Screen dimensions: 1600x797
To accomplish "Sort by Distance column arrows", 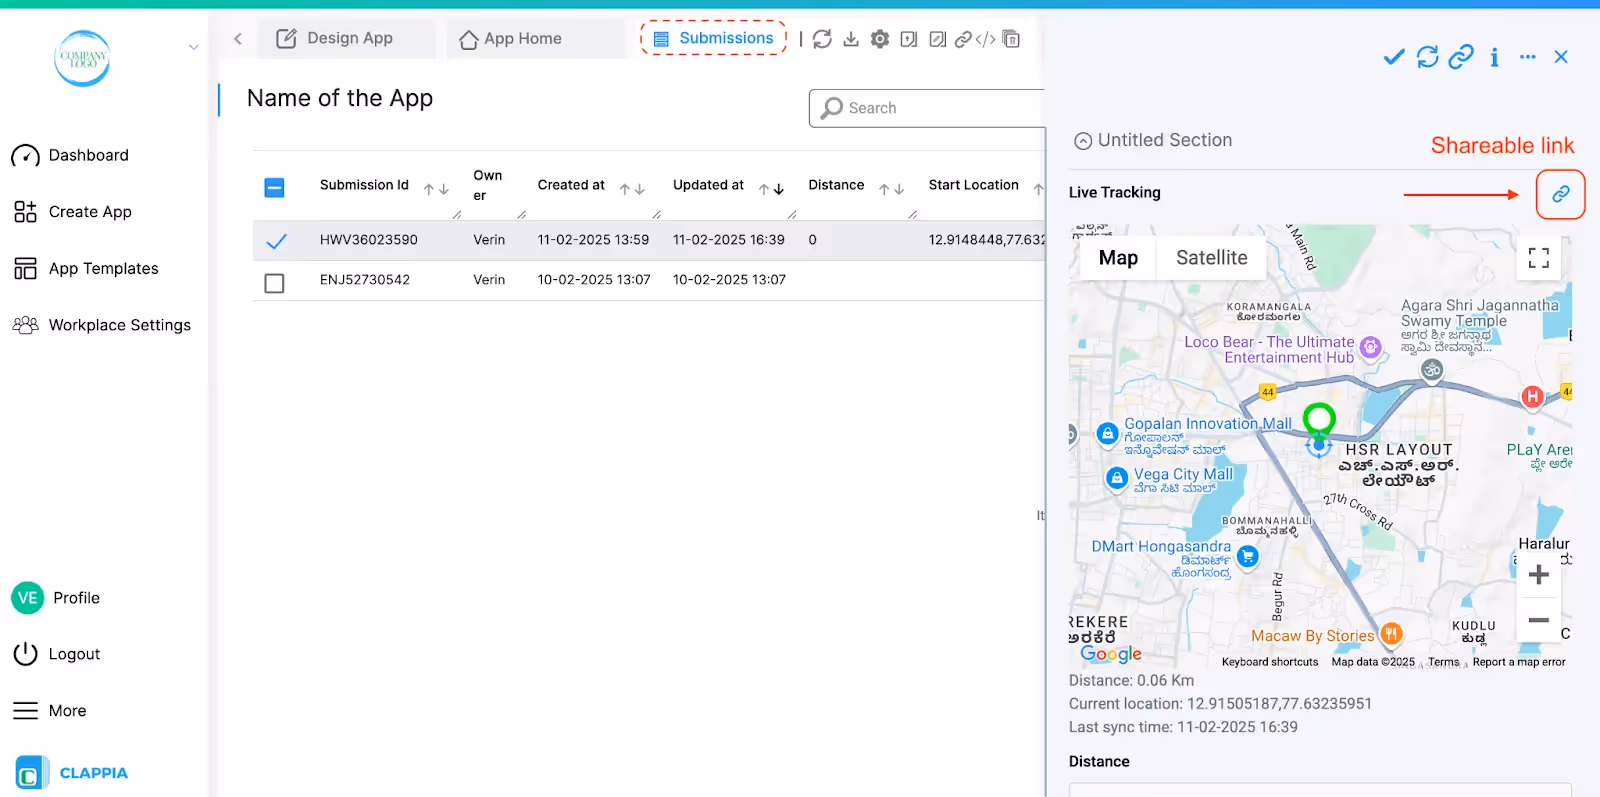I will point(892,189).
